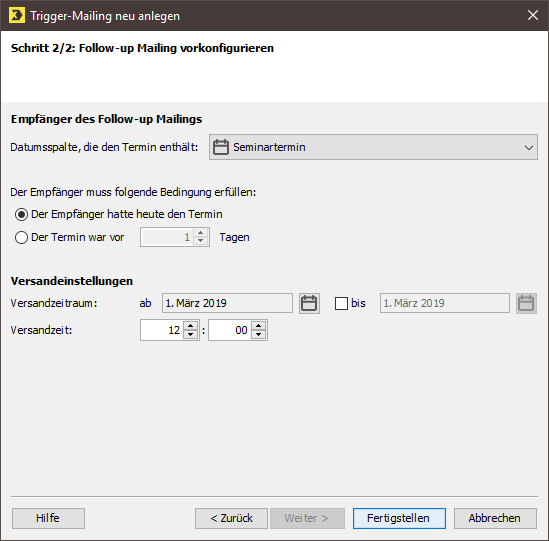549x541 pixels.
Task: Click the yellow app icon in title bar
Action: click(x=17, y=15)
